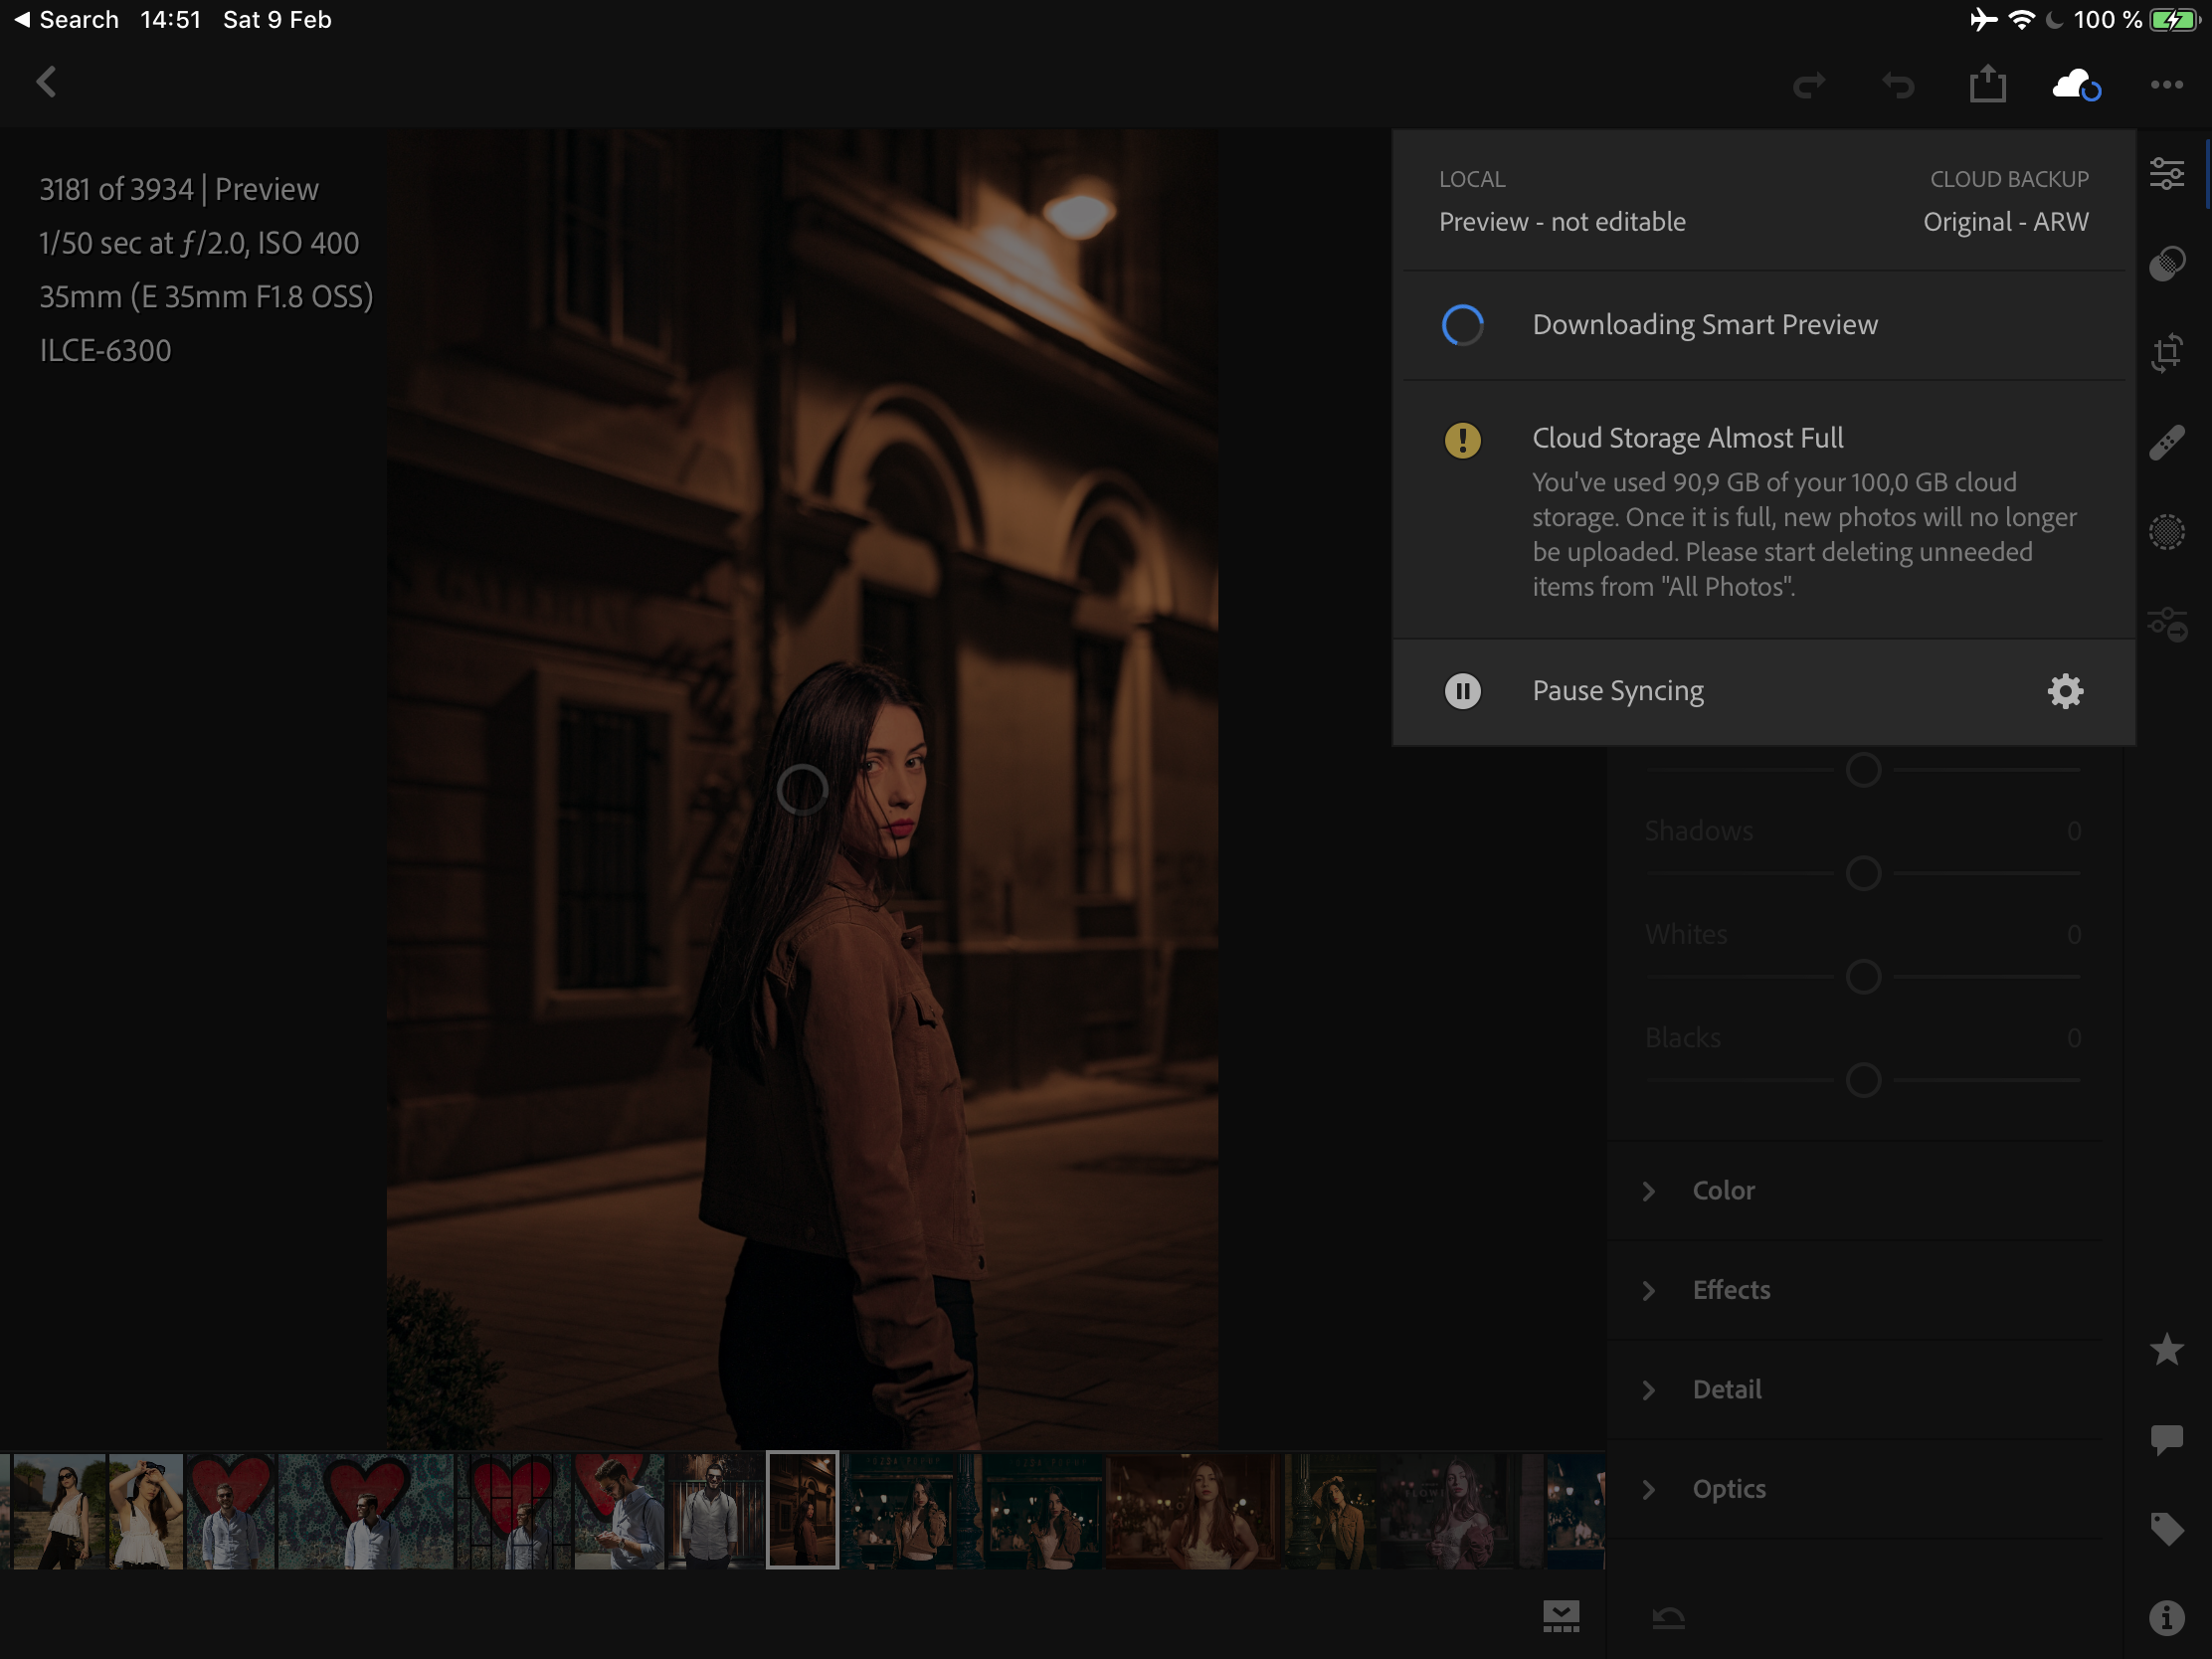Tap the reset edits arrow icon
This screenshot has height=1659, width=2212.
pos(1668,1617)
